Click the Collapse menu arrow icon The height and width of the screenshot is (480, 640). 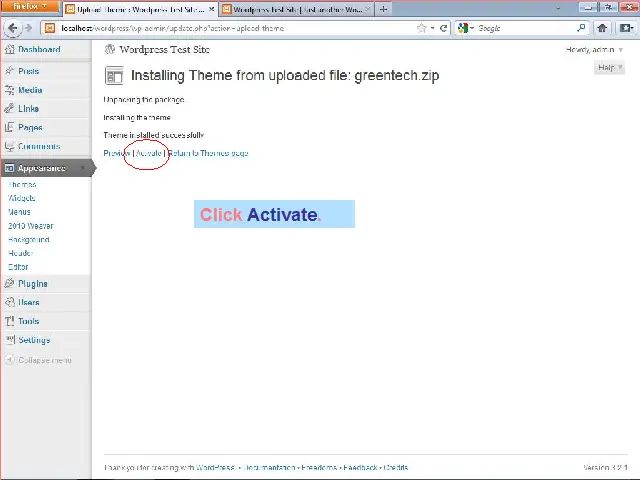[x=9, y=360]
